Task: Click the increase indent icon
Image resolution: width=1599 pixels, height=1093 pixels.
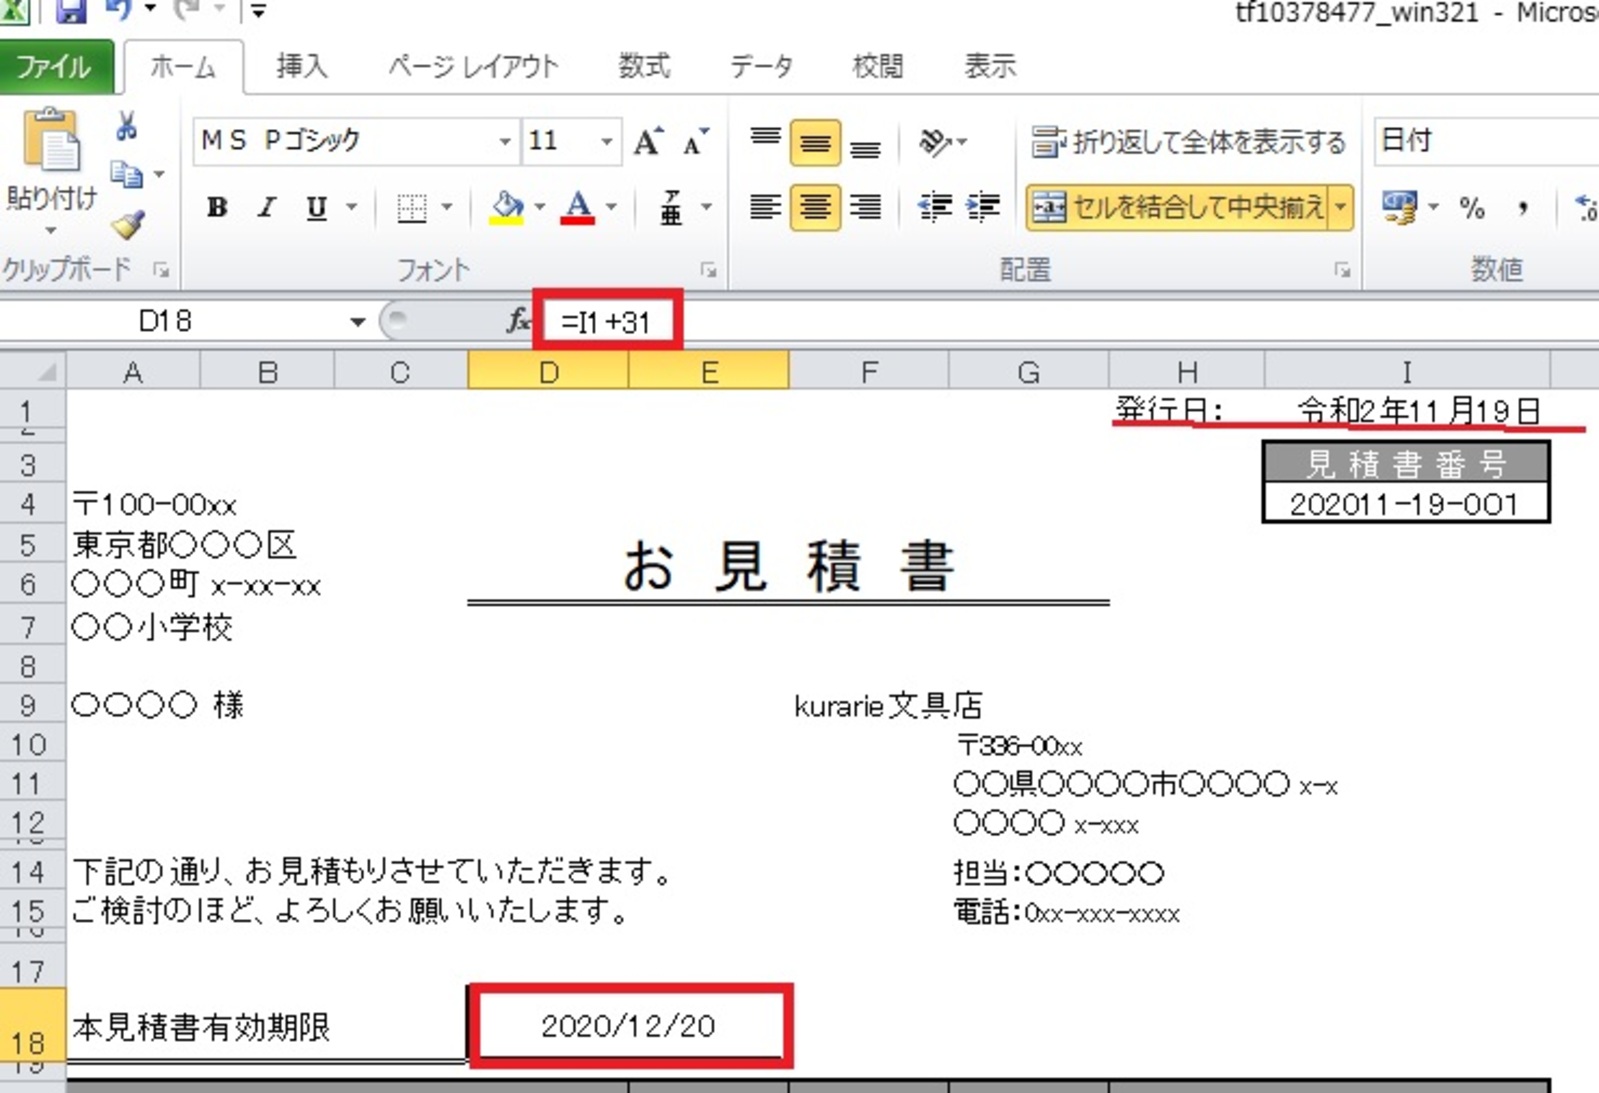Action: coord(983,207)
